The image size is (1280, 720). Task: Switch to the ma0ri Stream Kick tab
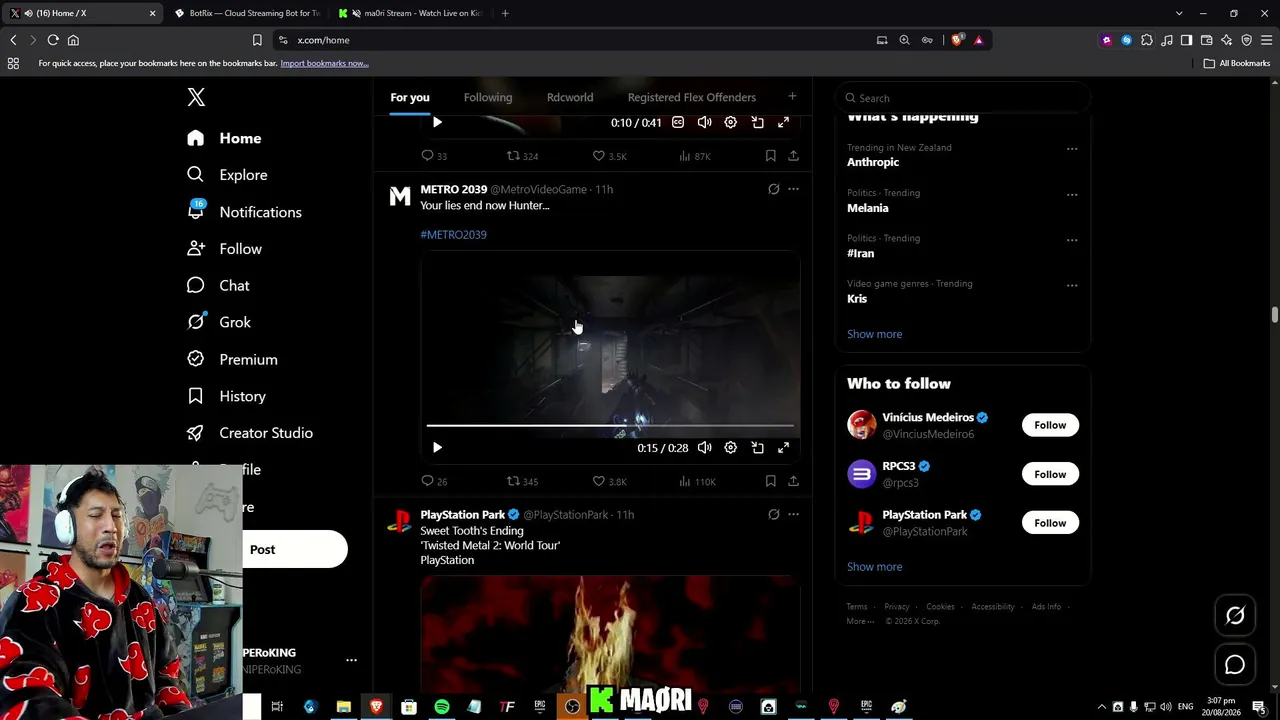[409, 13]
